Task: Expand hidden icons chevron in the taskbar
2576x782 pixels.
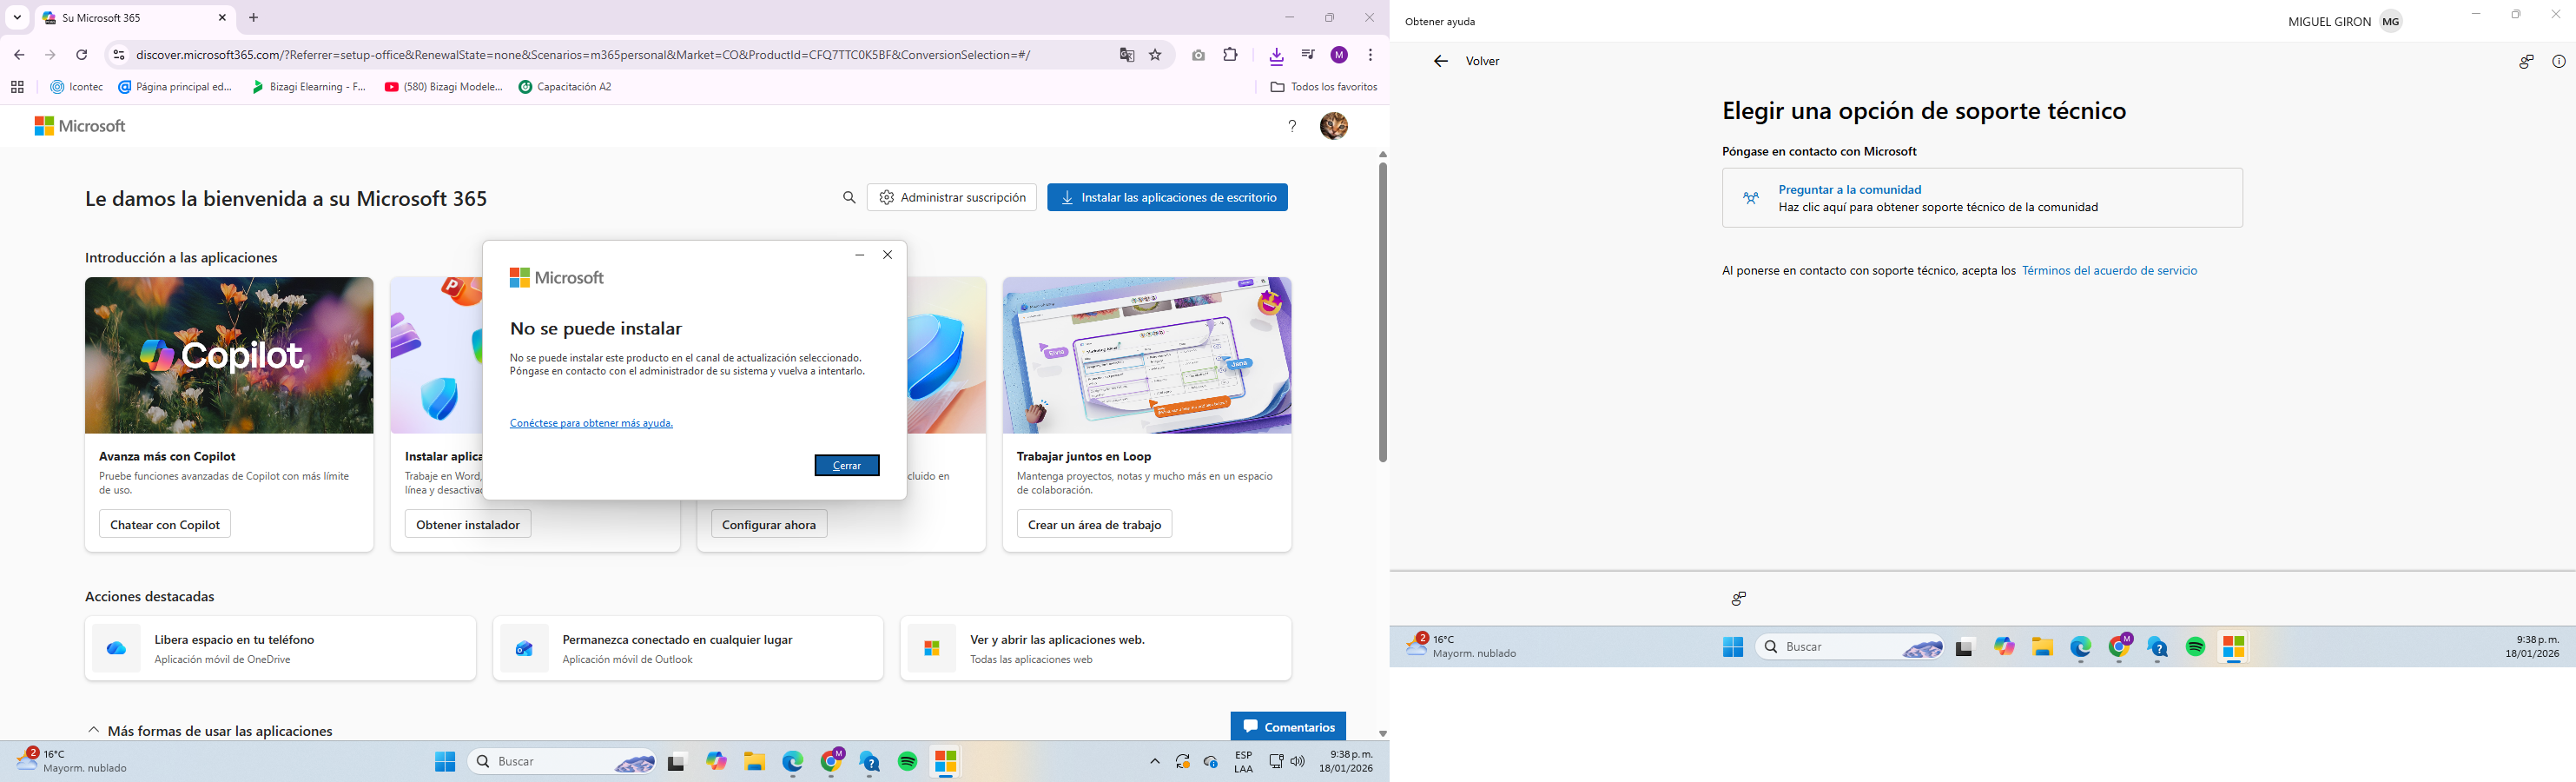Action: 1154,761
